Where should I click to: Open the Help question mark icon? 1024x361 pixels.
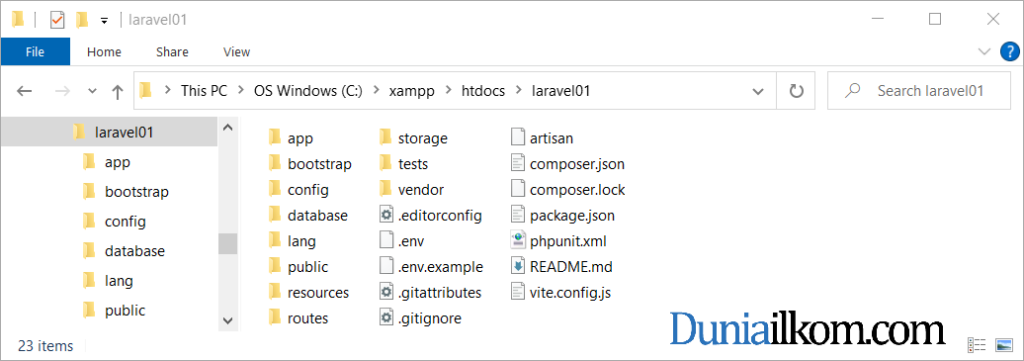point(1010,52)
